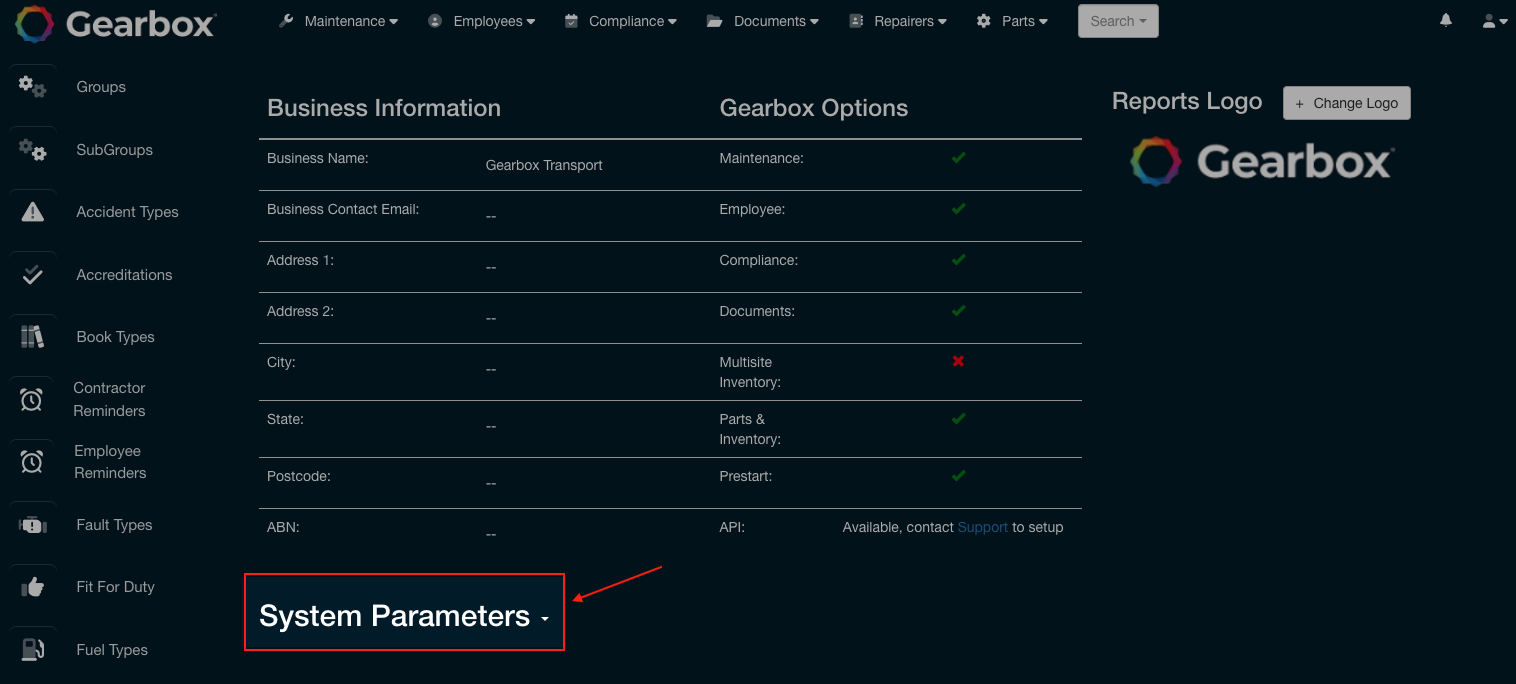1516x684 pixels.
Task: Click the Parts & Inventory green check
Action: click(x=958, y=418)
